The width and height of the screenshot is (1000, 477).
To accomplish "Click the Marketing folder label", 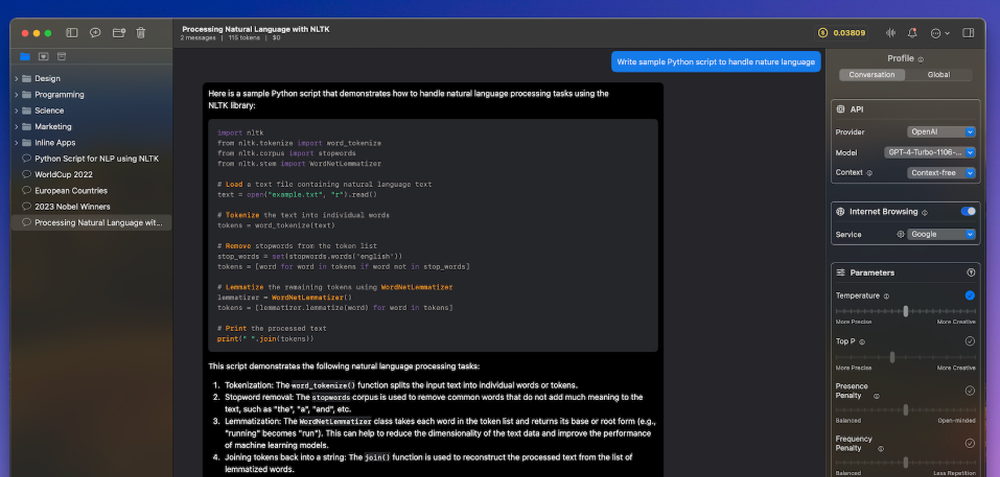I will (53, 126).
